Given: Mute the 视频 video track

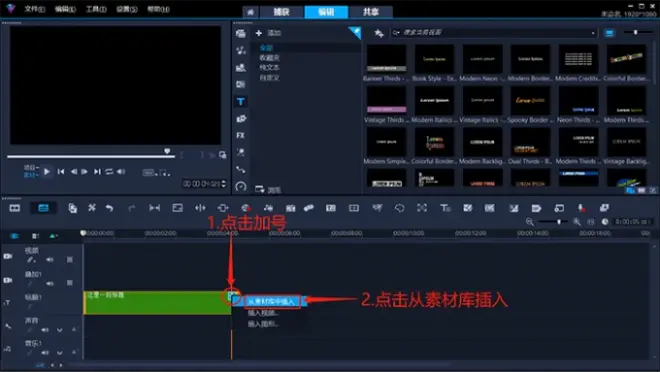Looking at the screenshot, I should click(x=50, y=260).
